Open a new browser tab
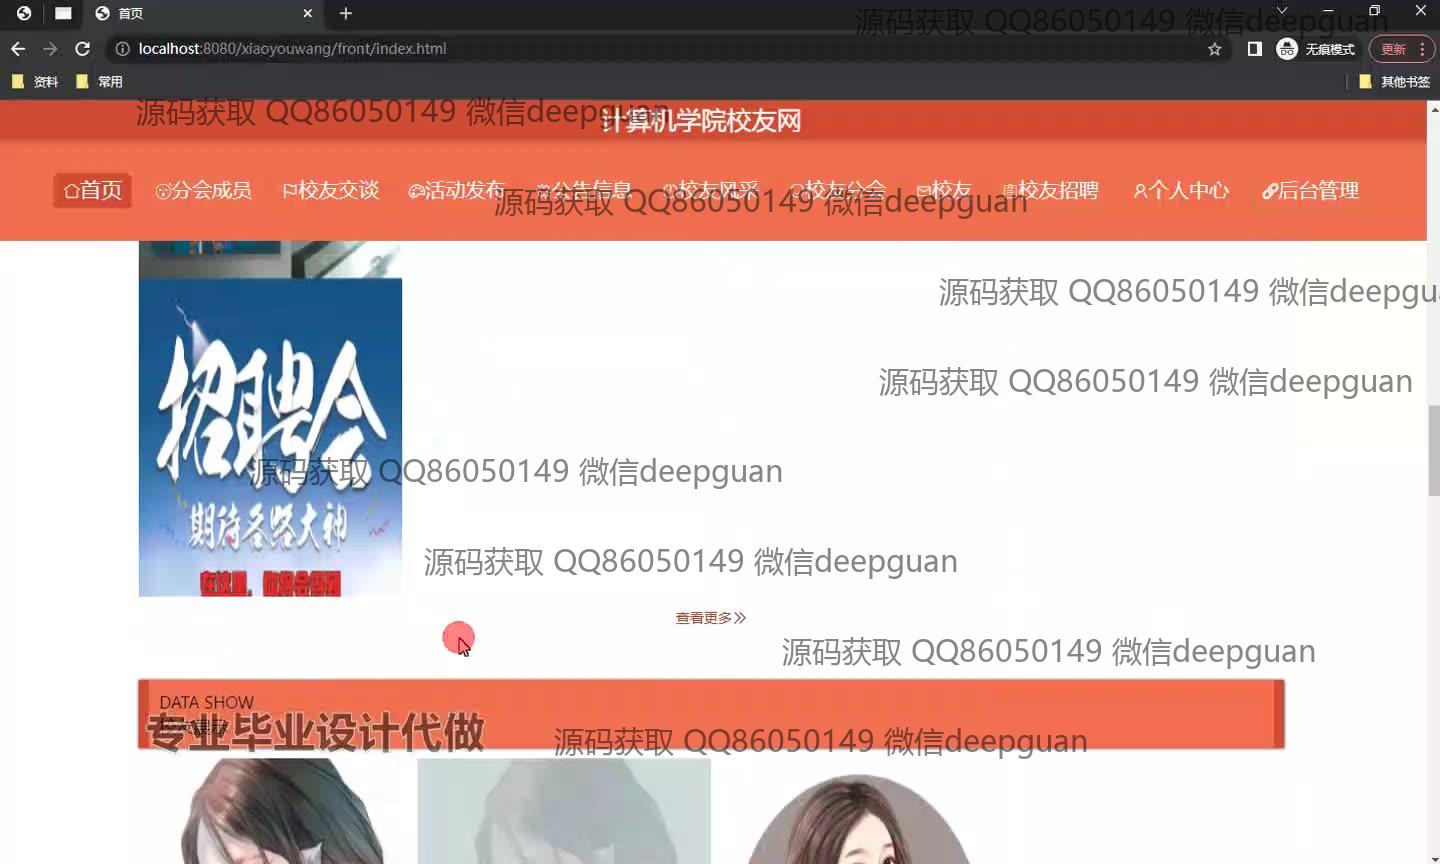 pos(346,13)
